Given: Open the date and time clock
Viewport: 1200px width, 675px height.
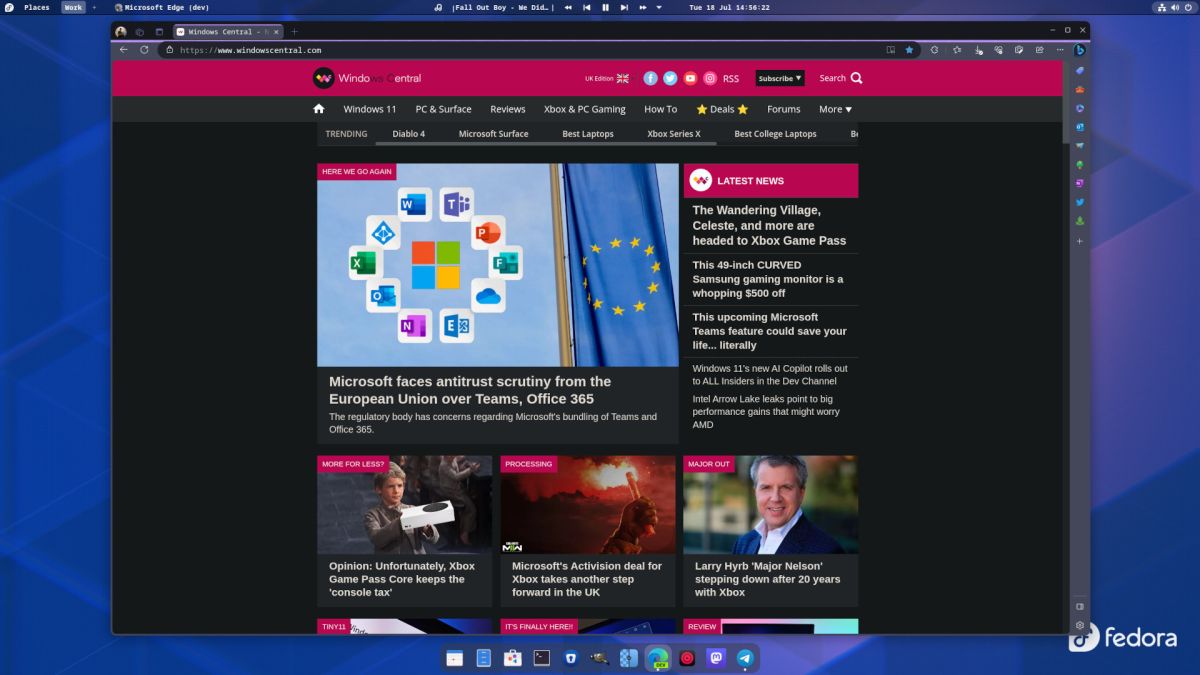Looking at the screenshot, I should click(x=729, y=7).
